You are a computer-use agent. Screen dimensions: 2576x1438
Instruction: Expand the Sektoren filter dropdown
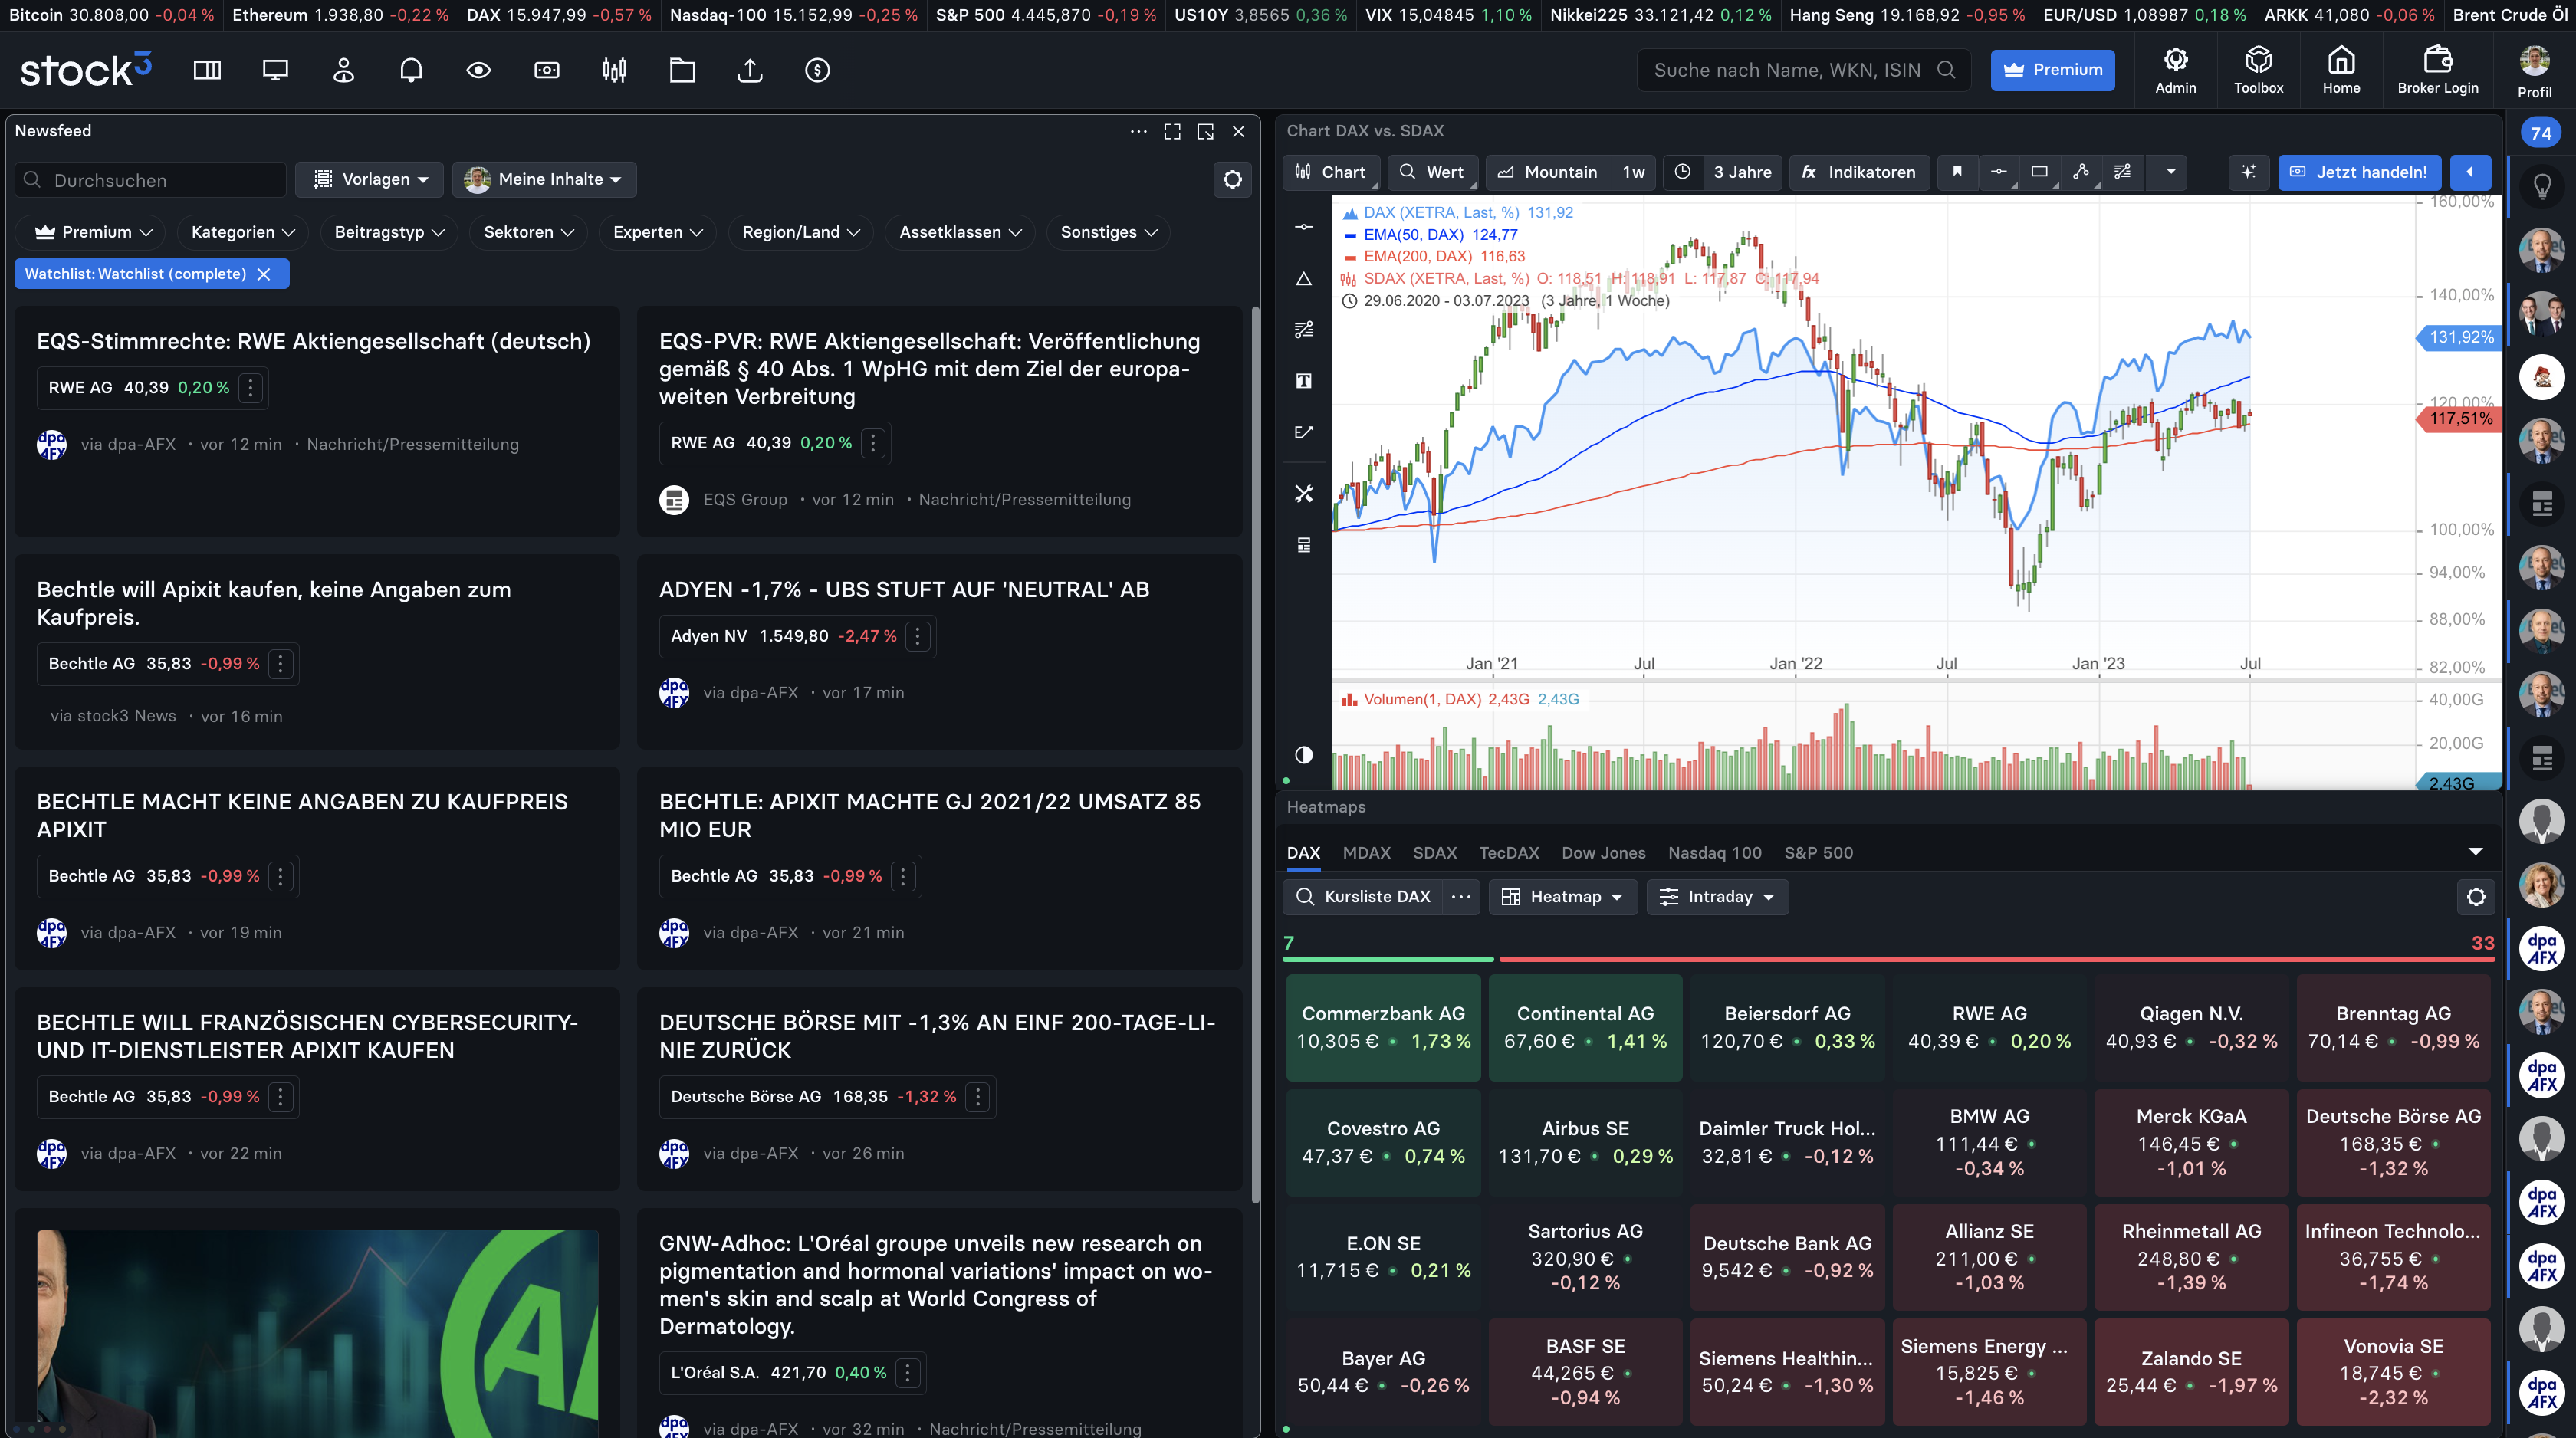click(x=528, y=232)
